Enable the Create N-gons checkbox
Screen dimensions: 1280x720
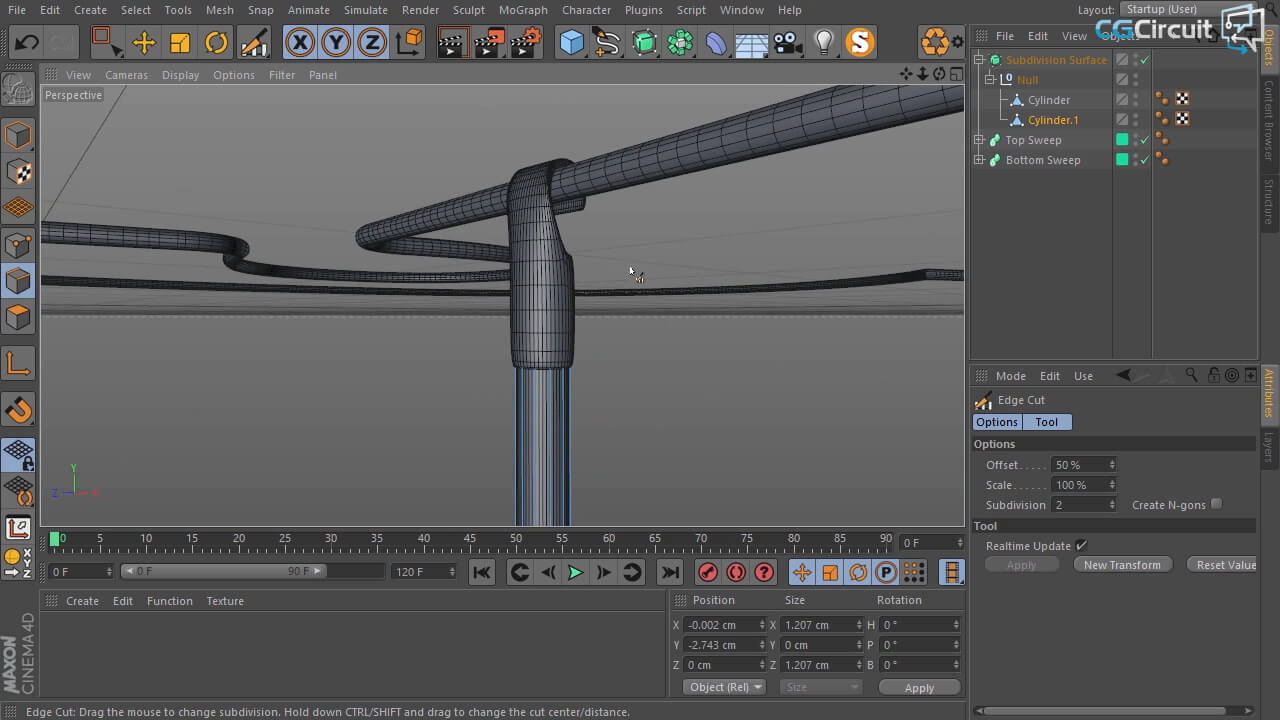1216,504
